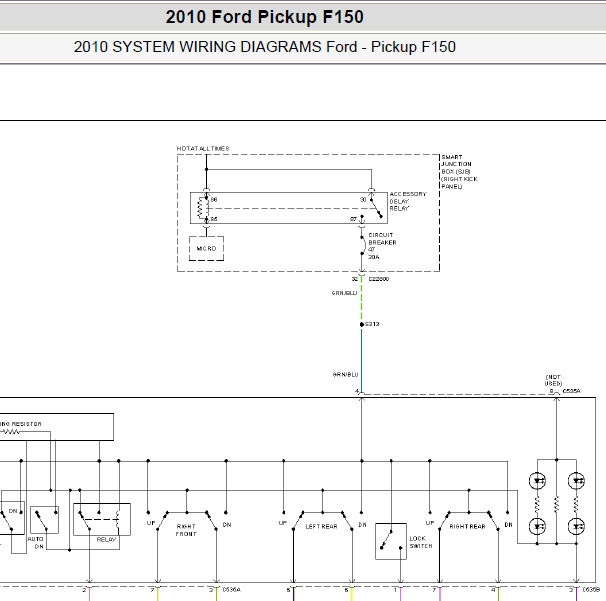Click the 'CIRCUIT BREAKER' 30A label

point(382,246)
